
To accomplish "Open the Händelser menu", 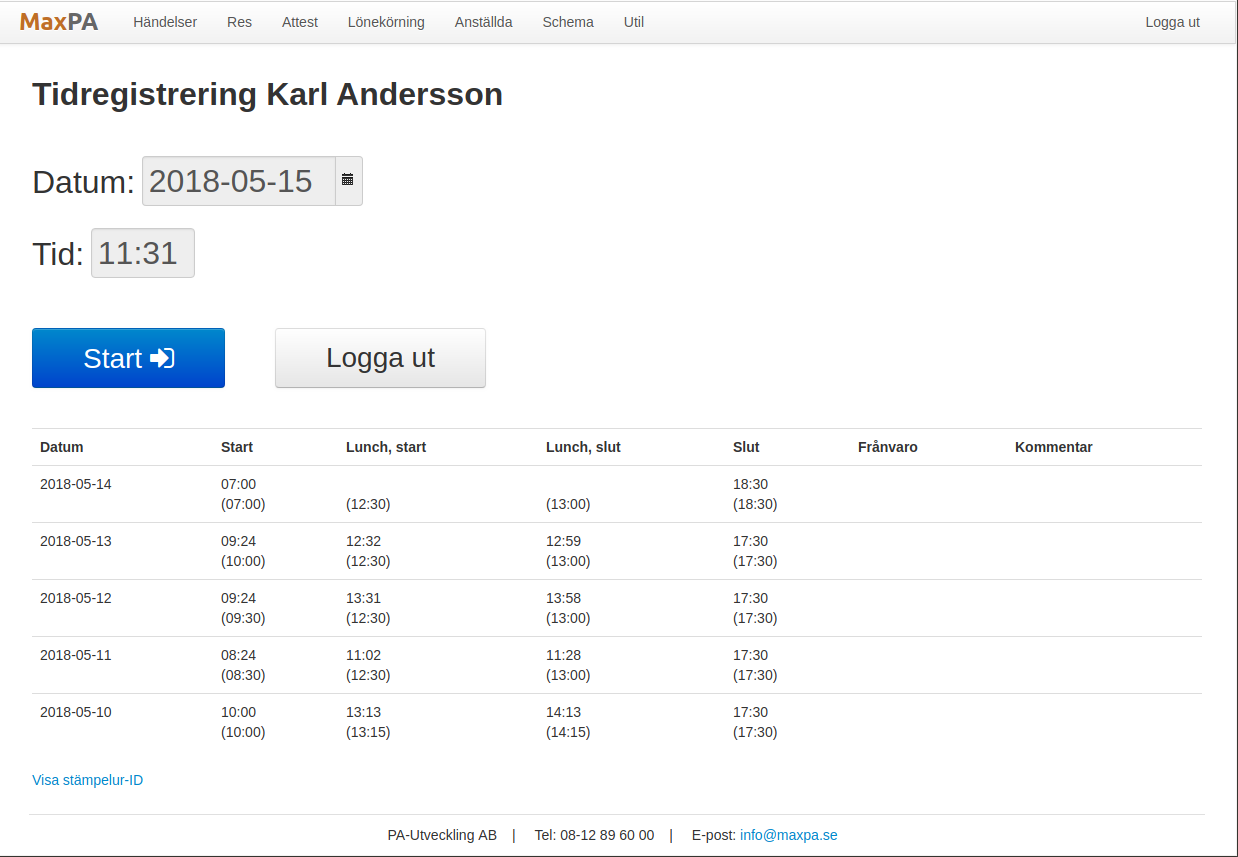I will pos(165,22).
